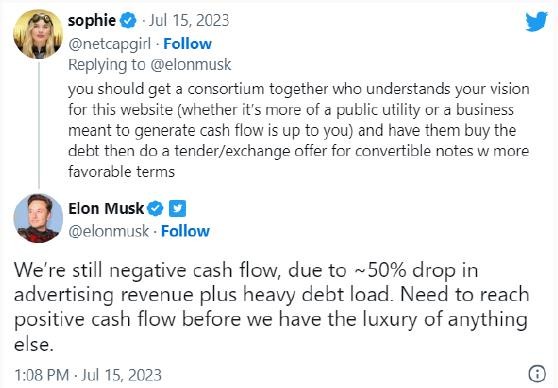Follow the @elonmusk account
The image size is (558, 388).
pos(185,231)
